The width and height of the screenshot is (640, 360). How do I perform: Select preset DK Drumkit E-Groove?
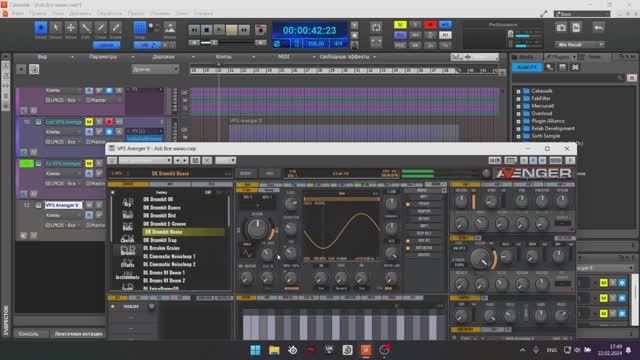pyautogui.click(x=164, y=224)
